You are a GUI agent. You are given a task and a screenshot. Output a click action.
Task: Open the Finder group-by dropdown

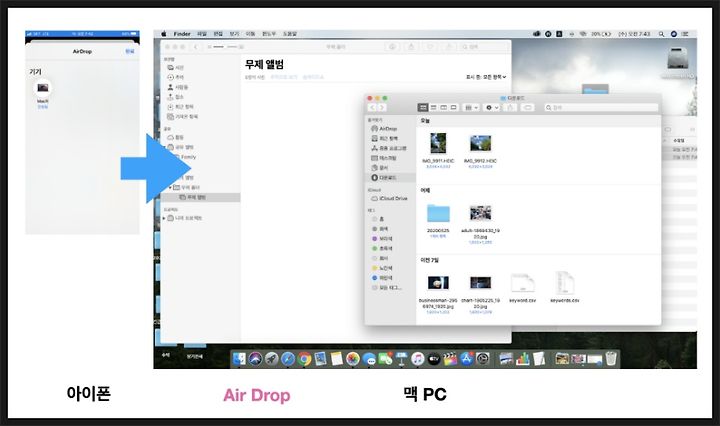pyautogui.click(x=471, y=107)
